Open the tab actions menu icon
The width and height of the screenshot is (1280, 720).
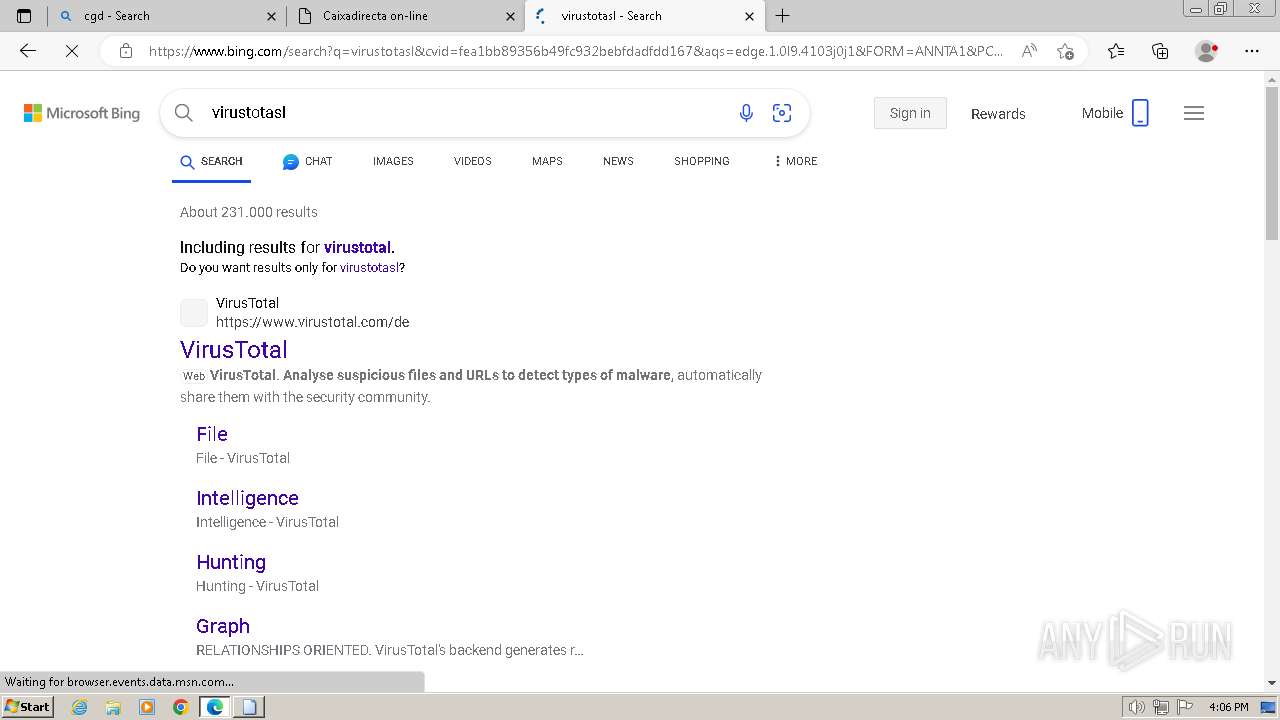pyautogui.click(x=24, y=16)
